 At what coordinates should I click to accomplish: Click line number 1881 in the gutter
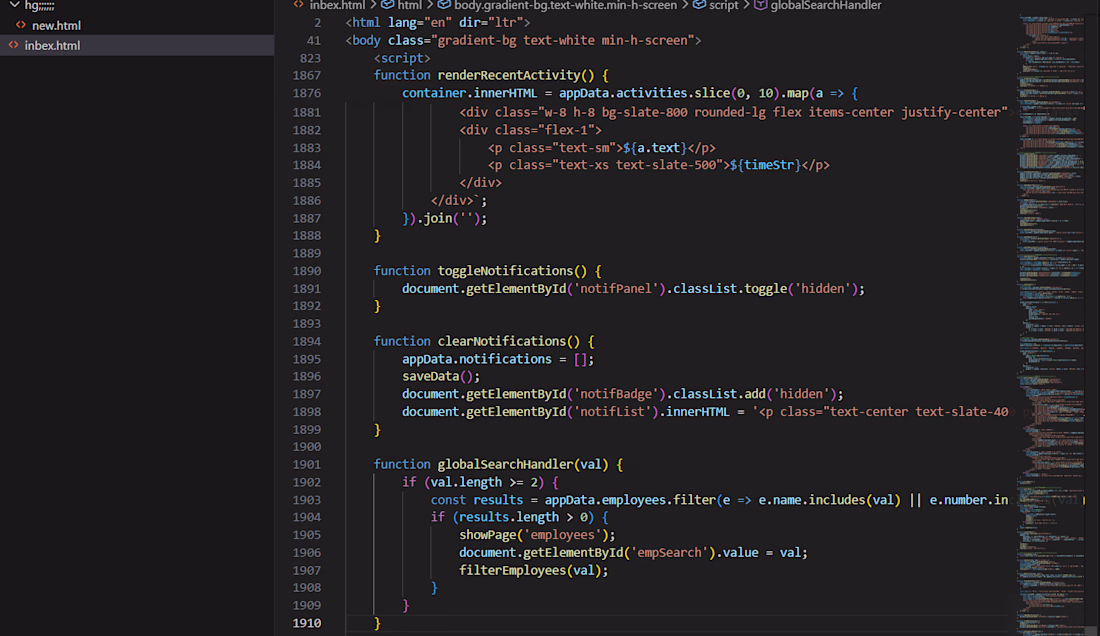tap(307, 112)
